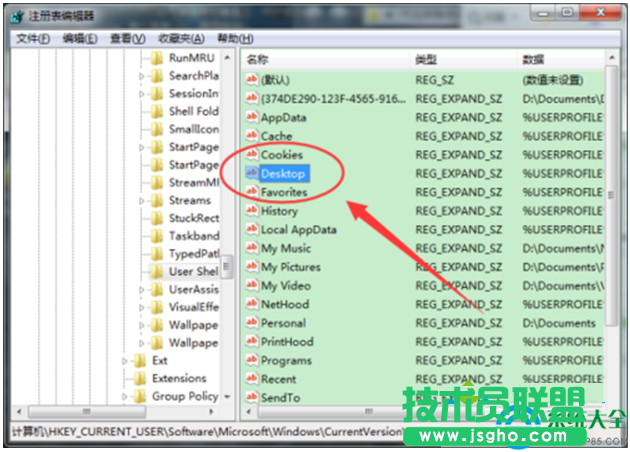Click the Registry Editor title bar icon
This screenshot has height=452, width=630.
[x=17, y=16]
